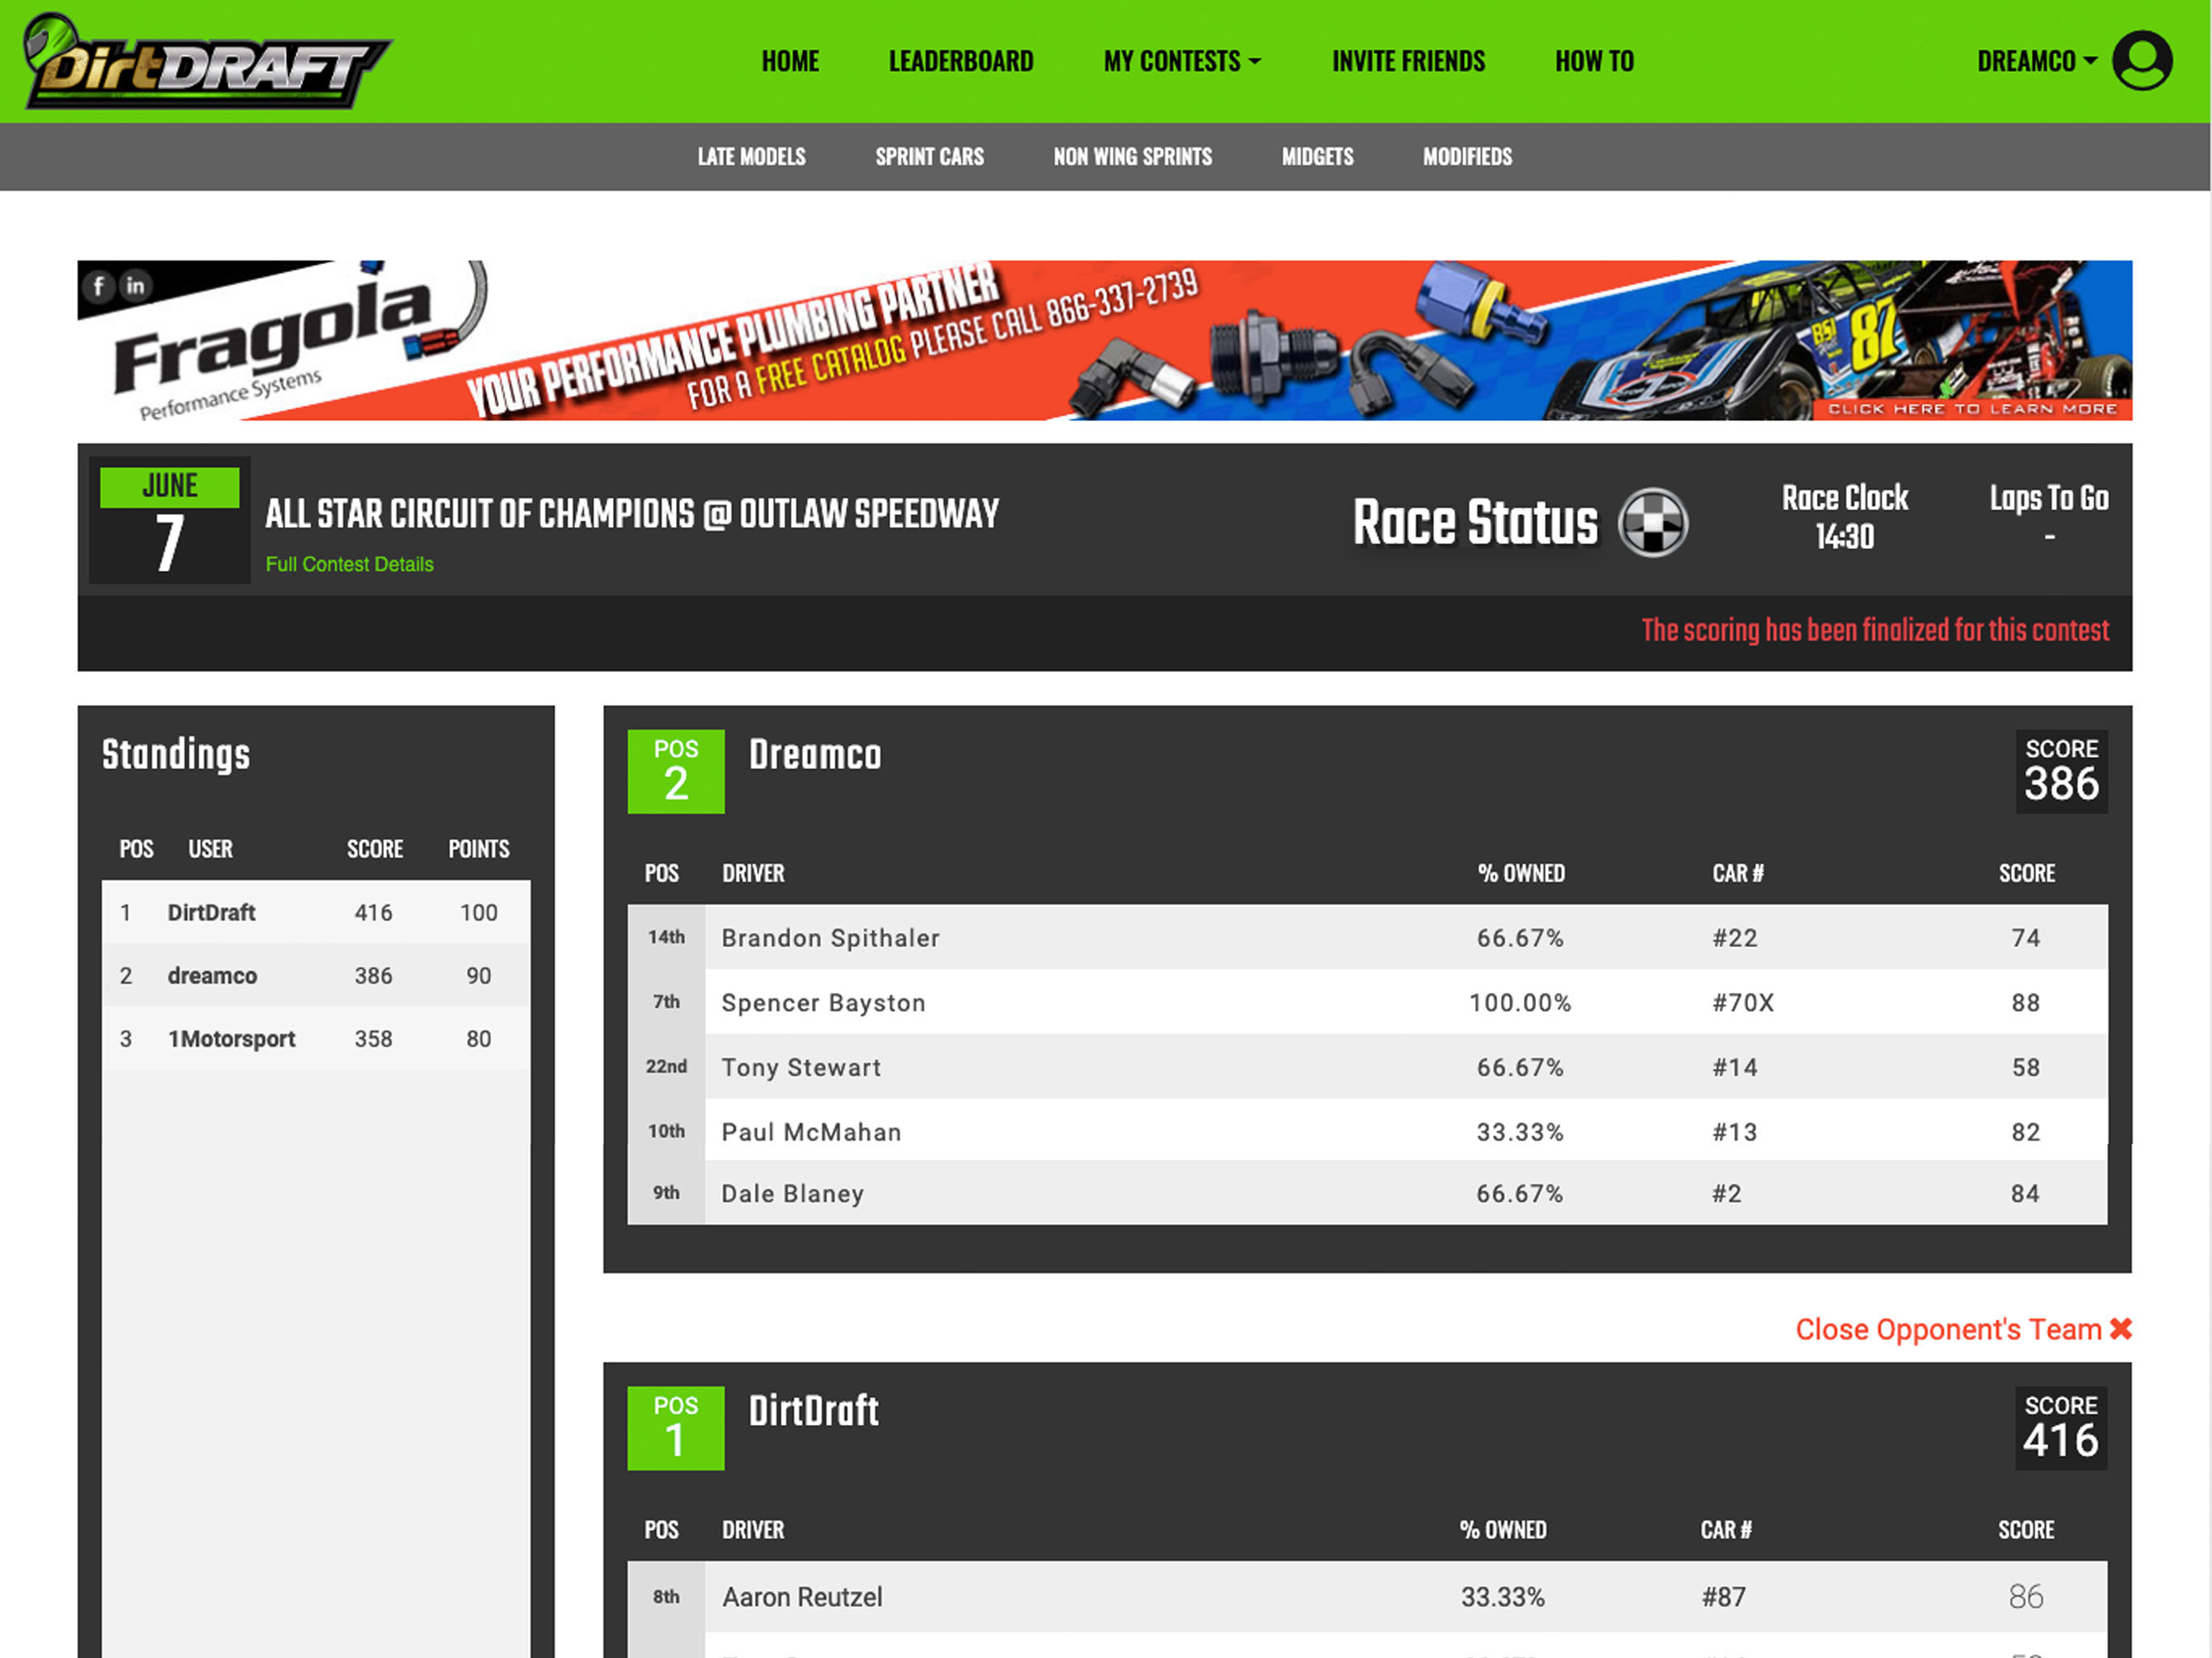The height and width of the screenshot is (1658, 2212).
Task: Select the Modifieds category
Action: pyautogui.click(x=1467, y=157)
